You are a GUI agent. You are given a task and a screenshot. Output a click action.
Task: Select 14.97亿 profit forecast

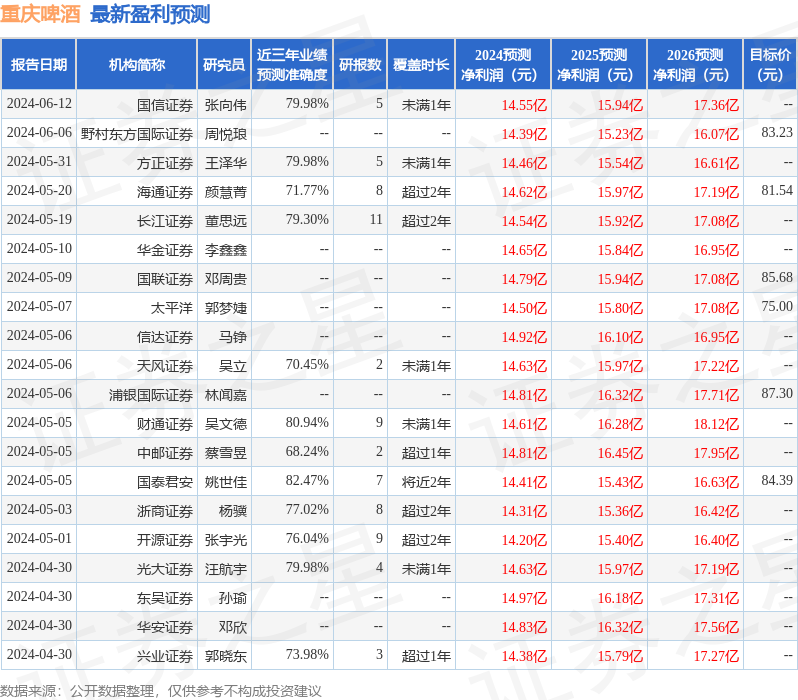click(524, 599)
